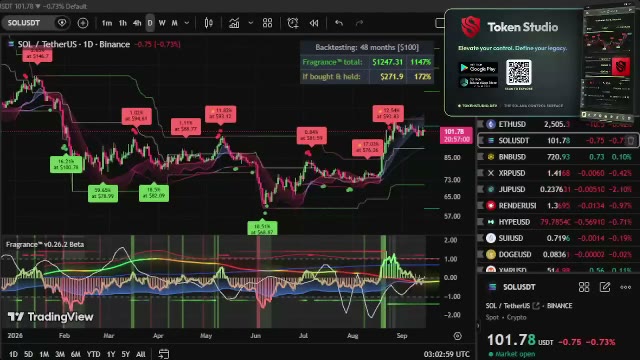This screenshot has height=360, width=640.
Task: Select JUPUSD in the watchlist
Action: click(x=558, y=189)
